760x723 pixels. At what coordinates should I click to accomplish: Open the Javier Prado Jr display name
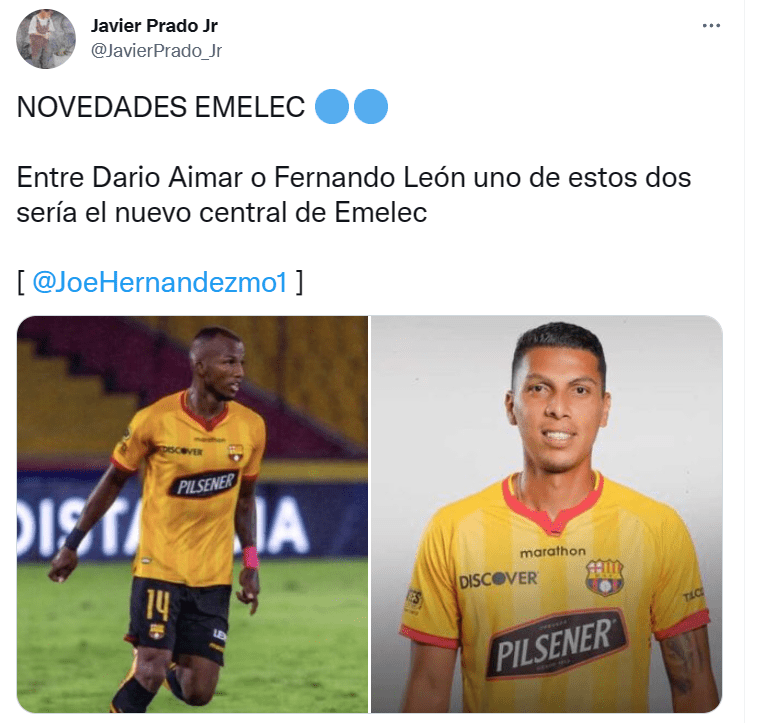click(x=154, y=26)
